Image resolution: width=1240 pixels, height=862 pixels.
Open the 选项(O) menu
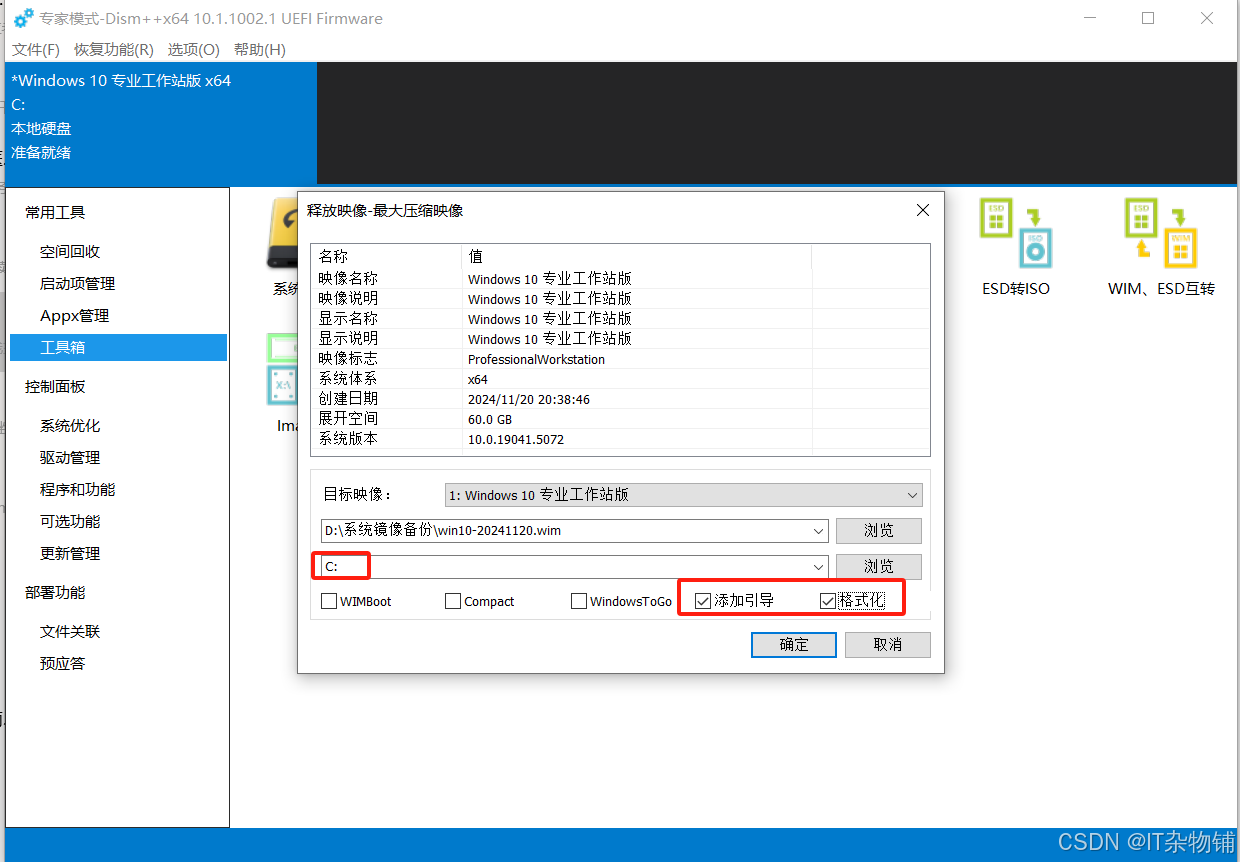pyautogui.click(x=194, y=49)
